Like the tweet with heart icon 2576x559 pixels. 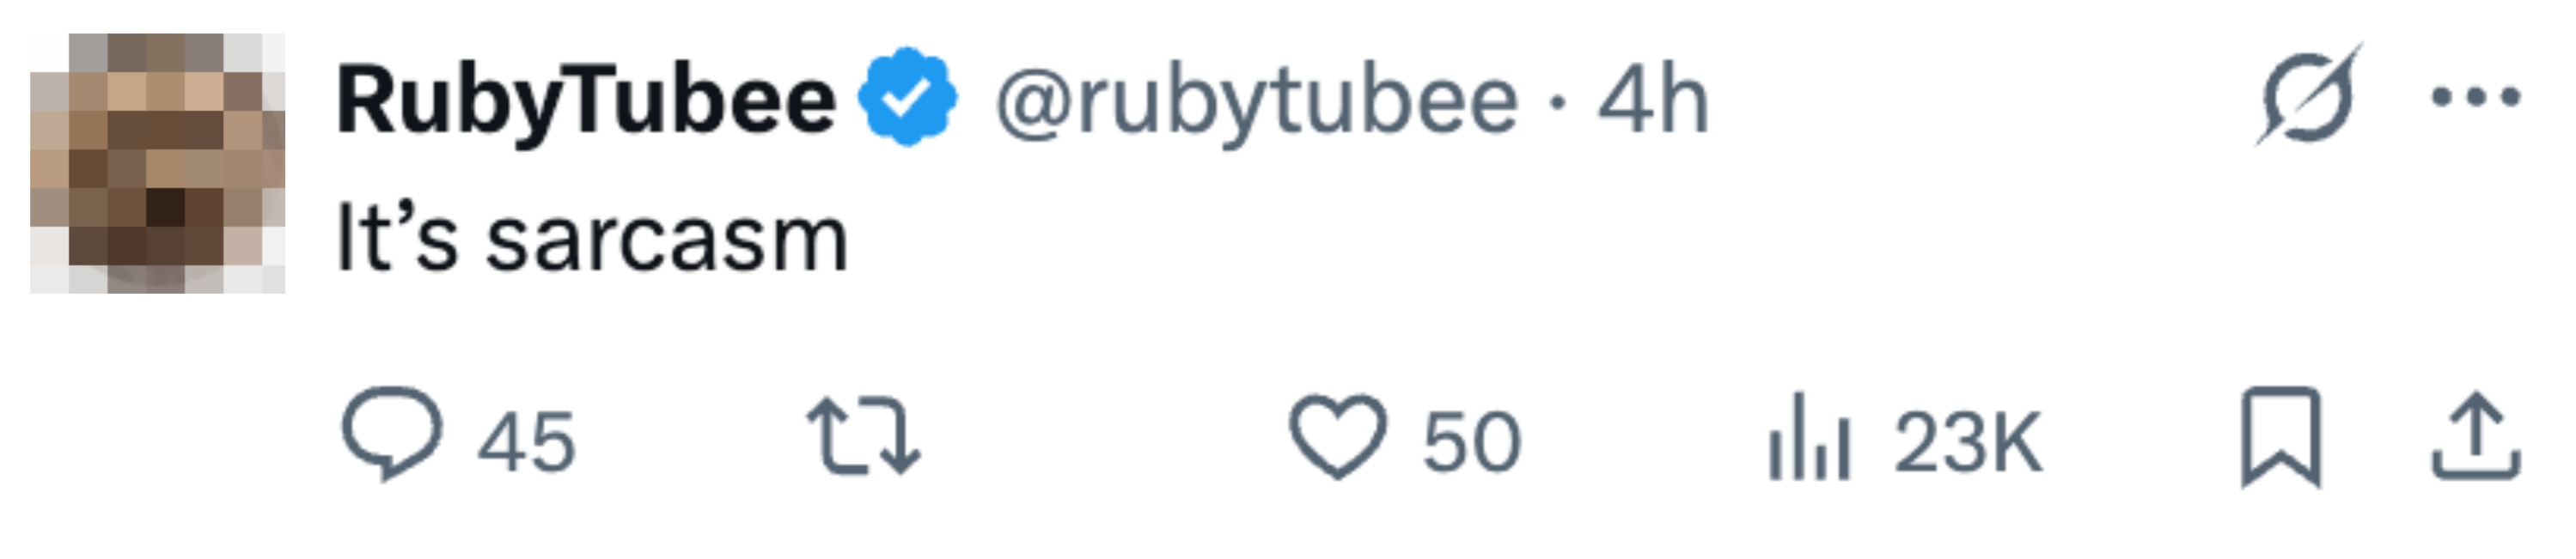[x=1337, y=436]
